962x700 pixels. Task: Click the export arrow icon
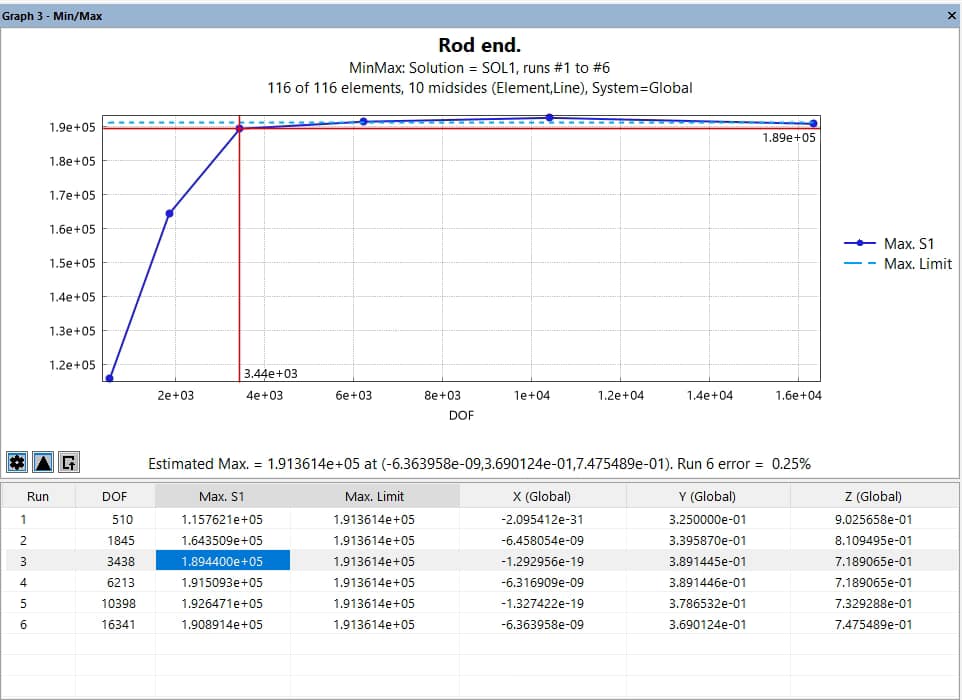pos(69,462)
